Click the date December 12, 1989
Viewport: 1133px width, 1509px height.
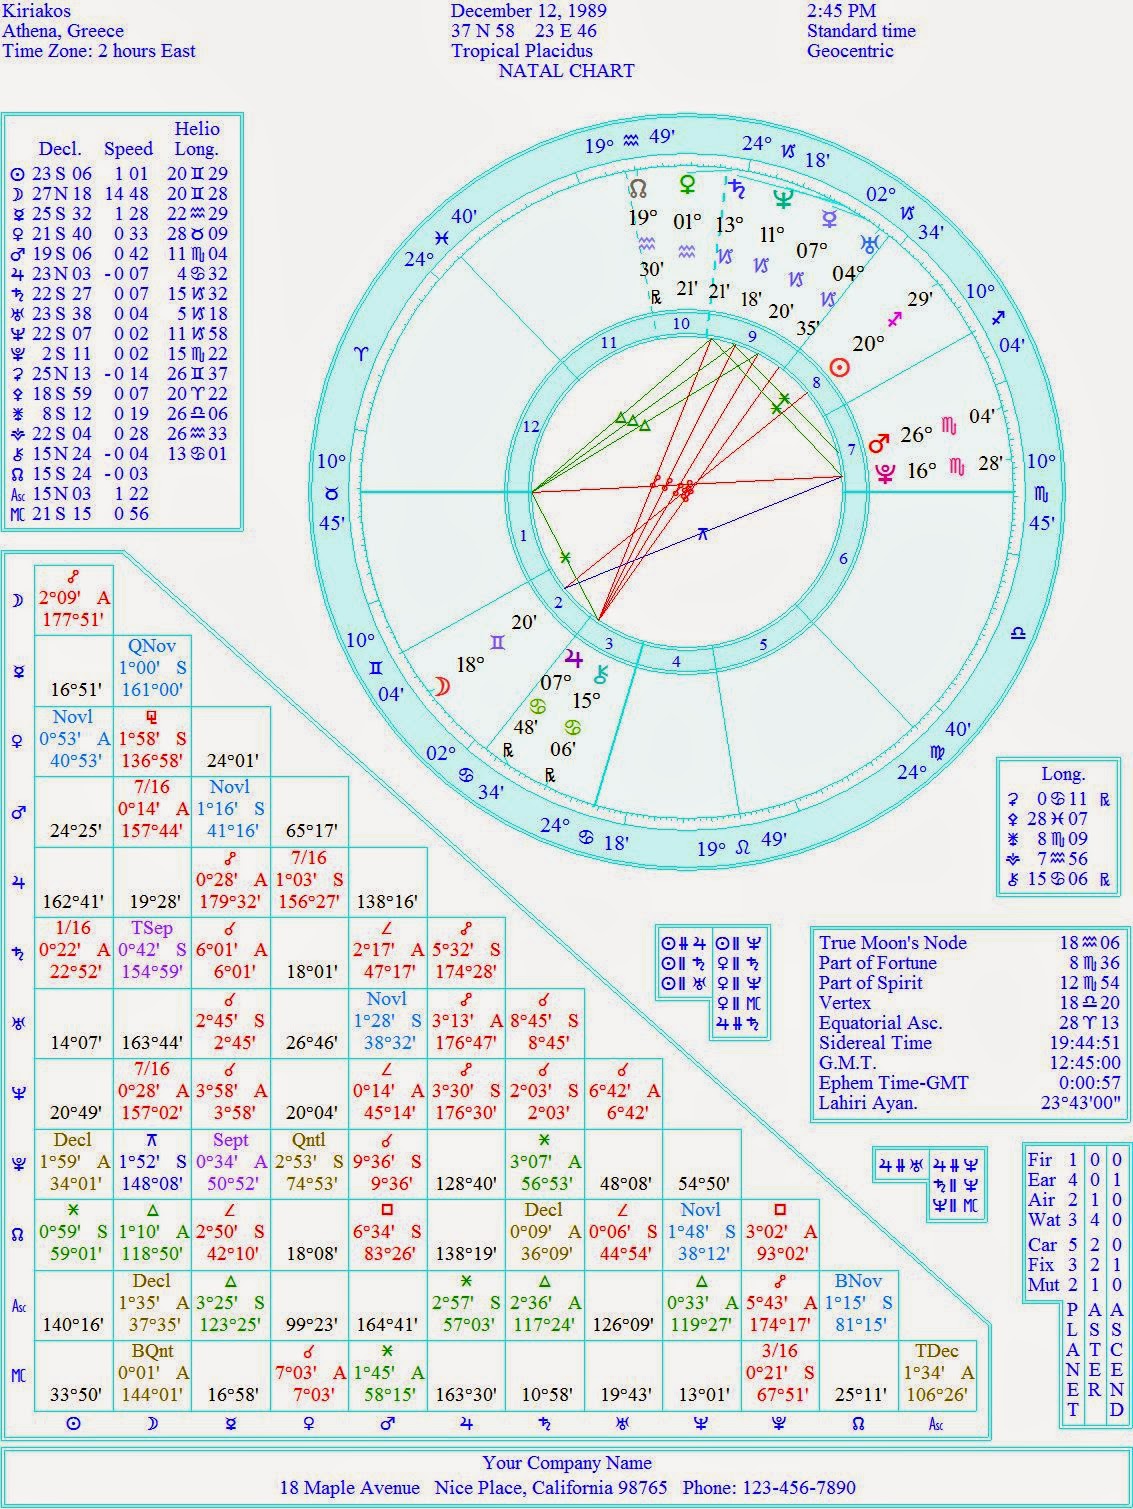pos(529,11)
